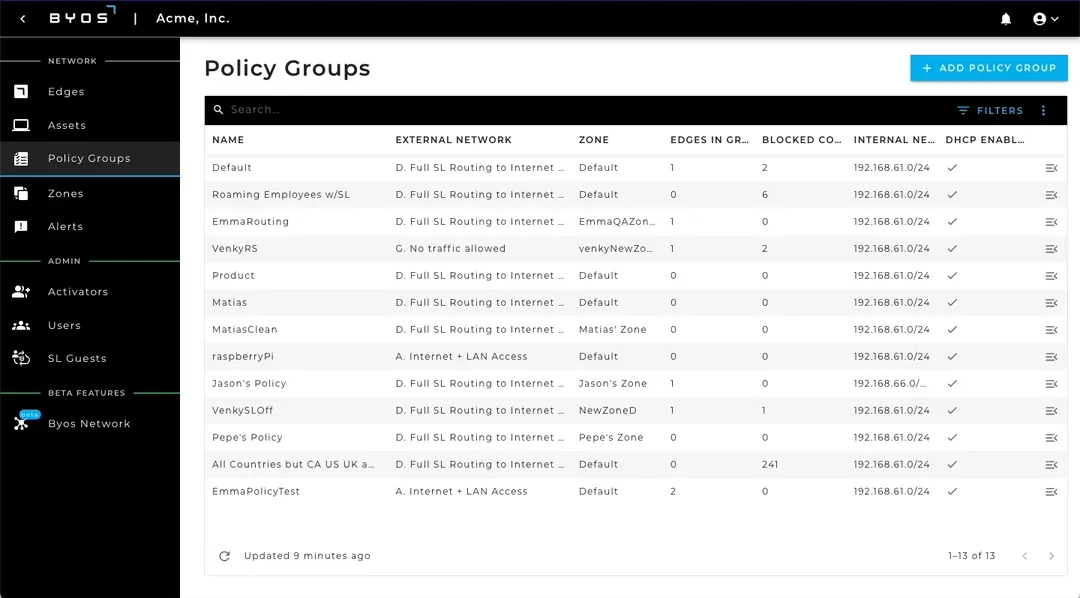Open row menu for VenkySLOff
Screen dimensions: 1080x598
[1051, 411]
